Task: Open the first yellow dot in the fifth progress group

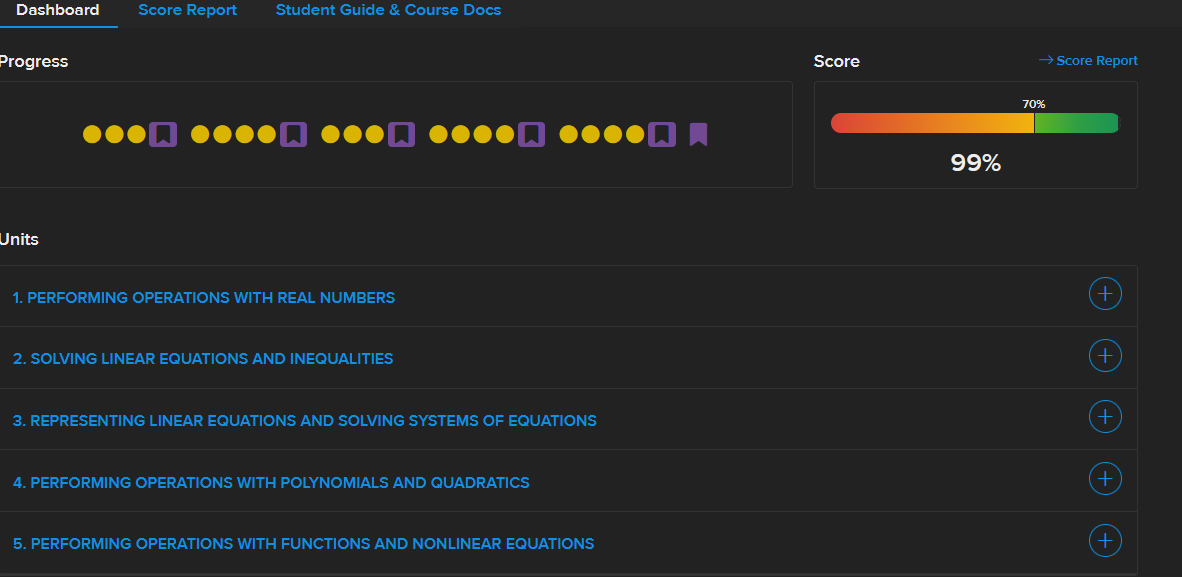Action: pyautogui.click(x=568, y=134)
